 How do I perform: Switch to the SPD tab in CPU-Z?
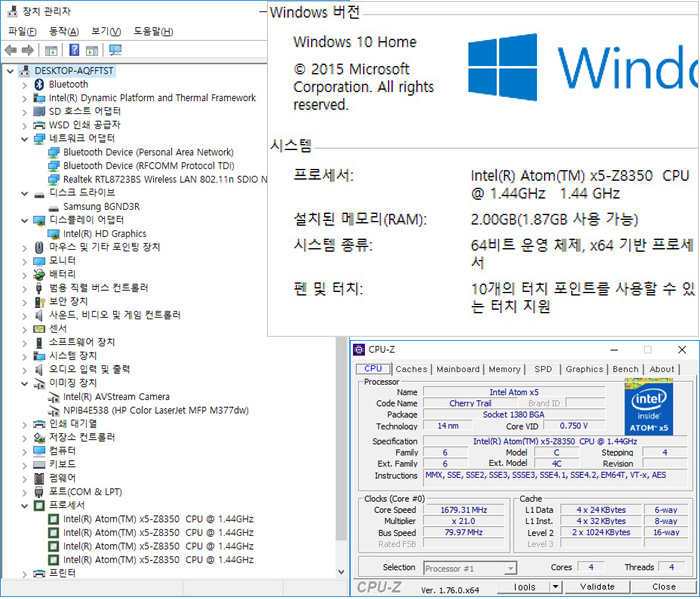pos(543,369)
